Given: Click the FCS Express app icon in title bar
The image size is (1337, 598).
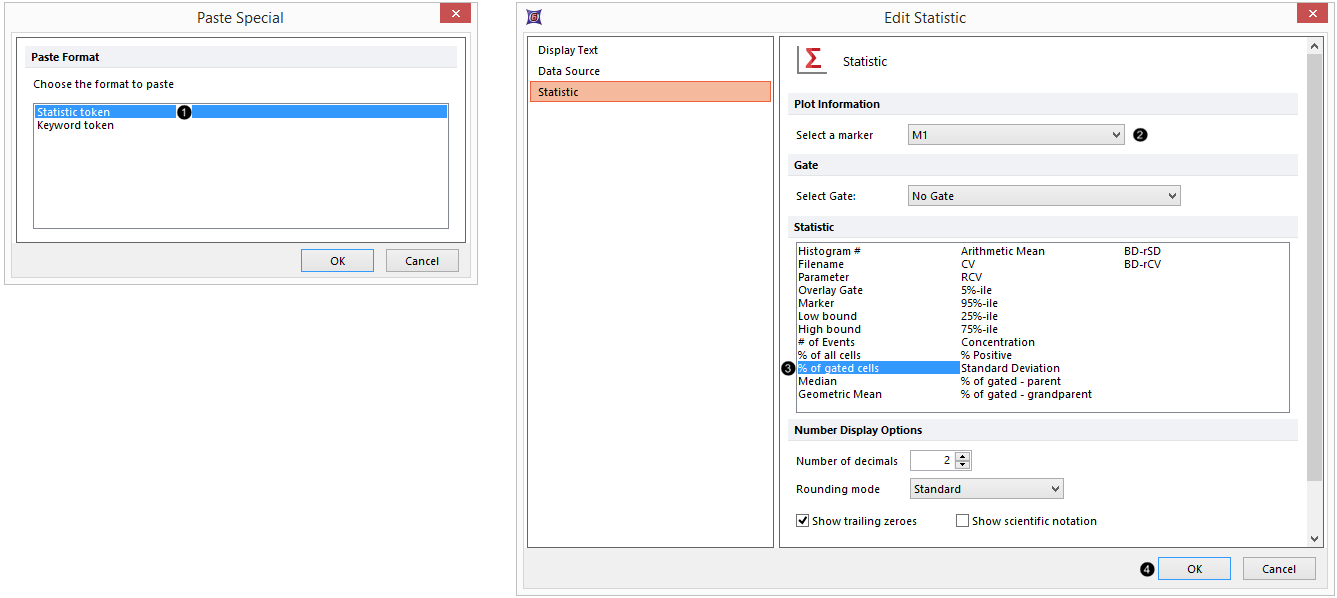Looking at the screenshot, I should (x=534, y=17).
